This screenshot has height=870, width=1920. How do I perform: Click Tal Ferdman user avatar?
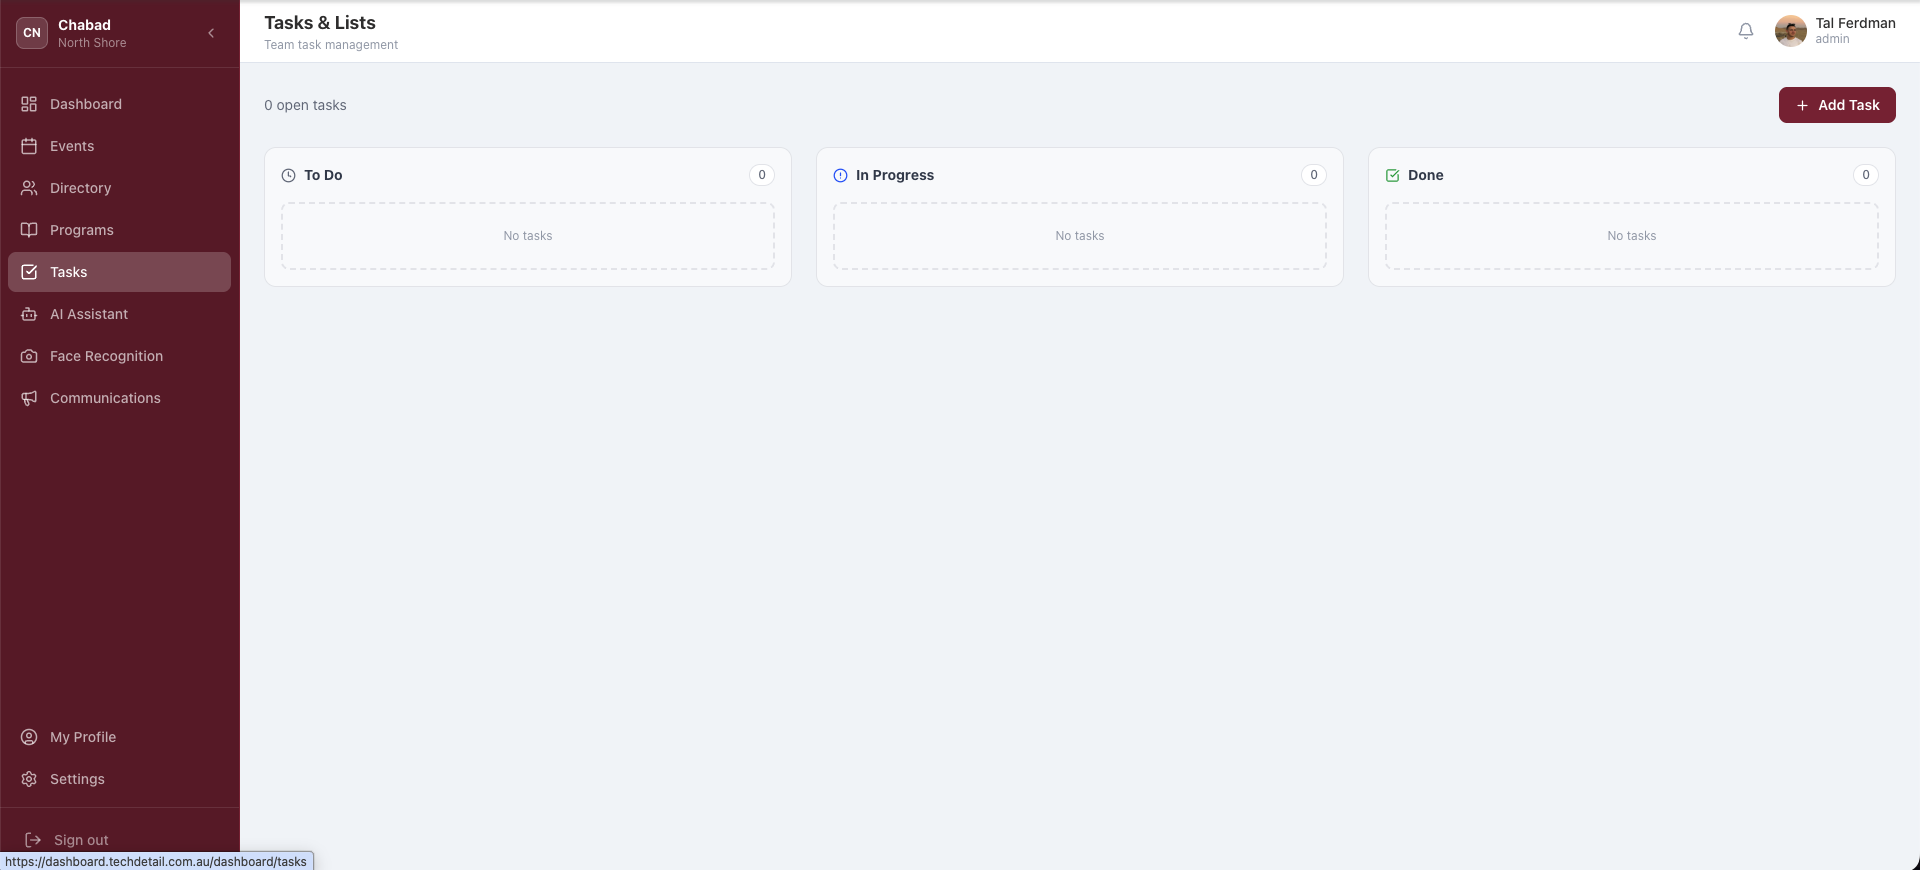[x=1791, y=31]
